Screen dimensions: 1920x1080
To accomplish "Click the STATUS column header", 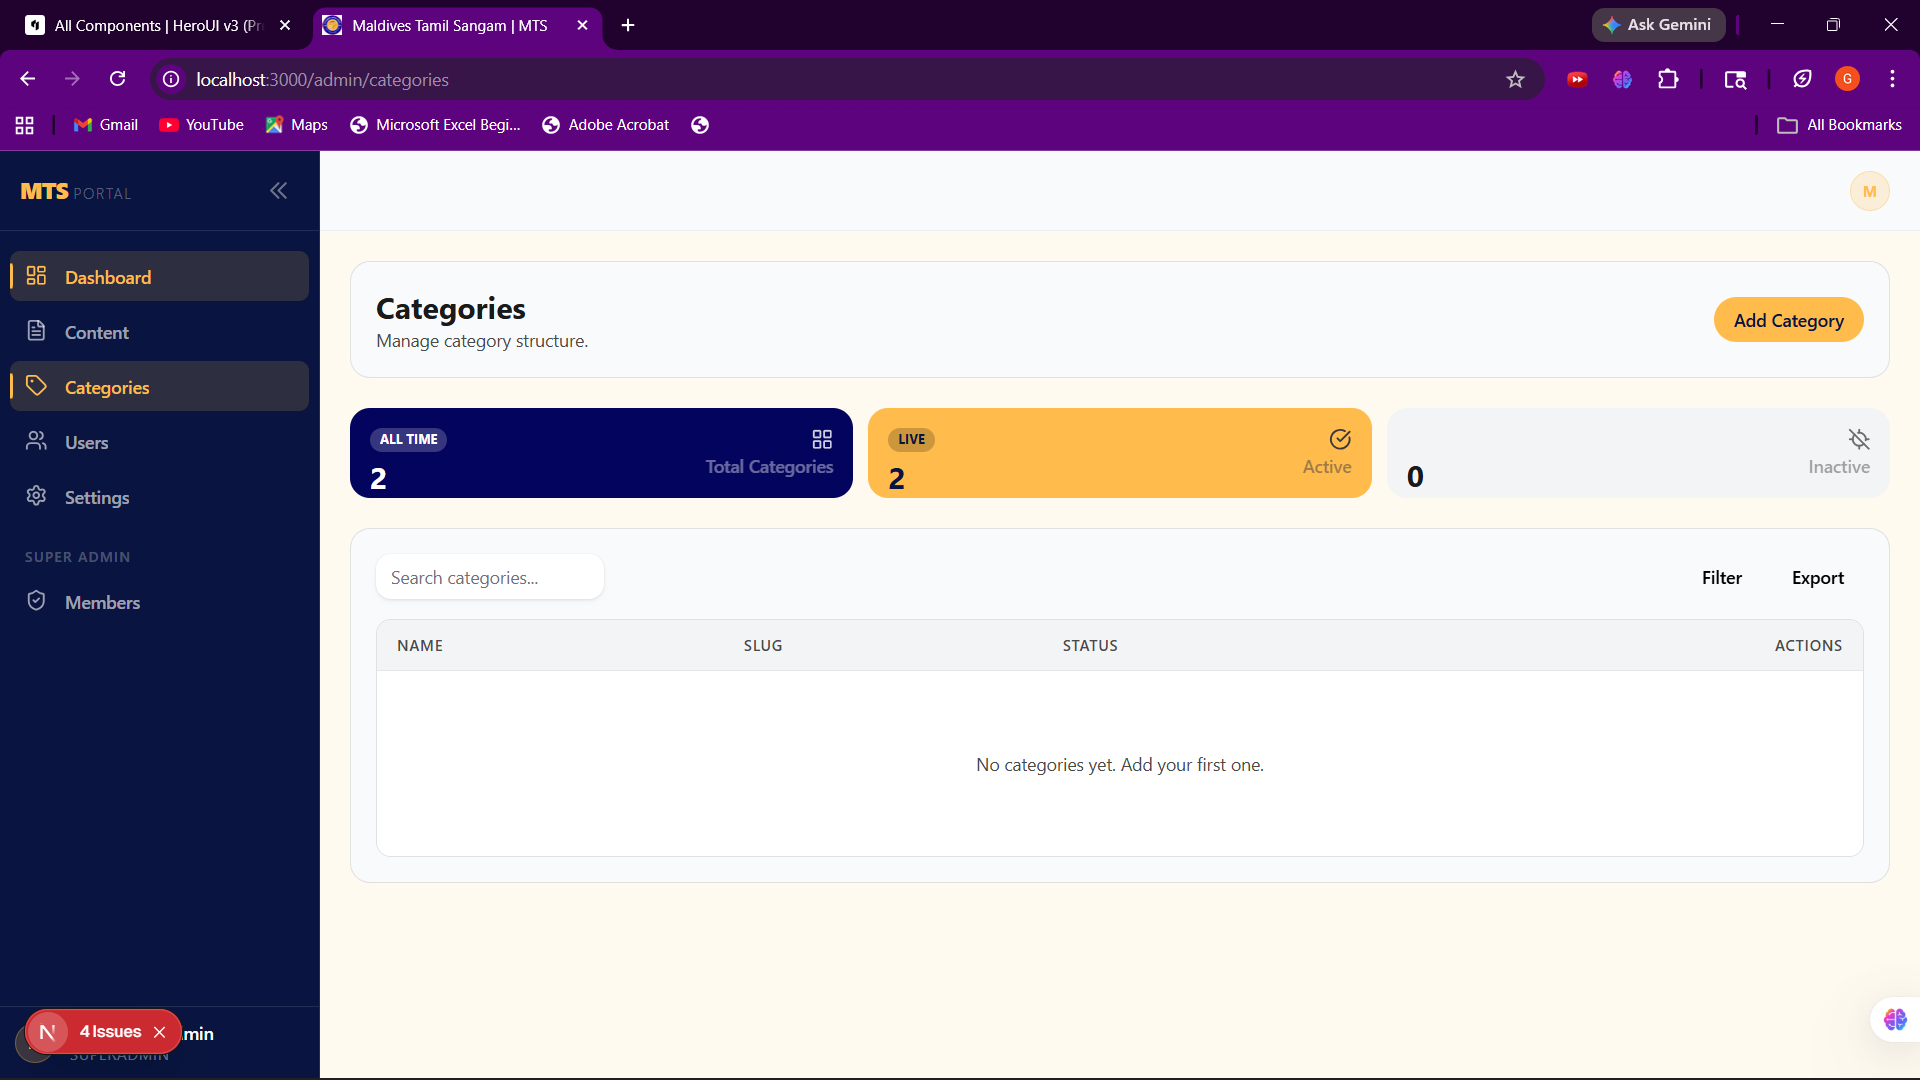I will (x=1090, y=646).
